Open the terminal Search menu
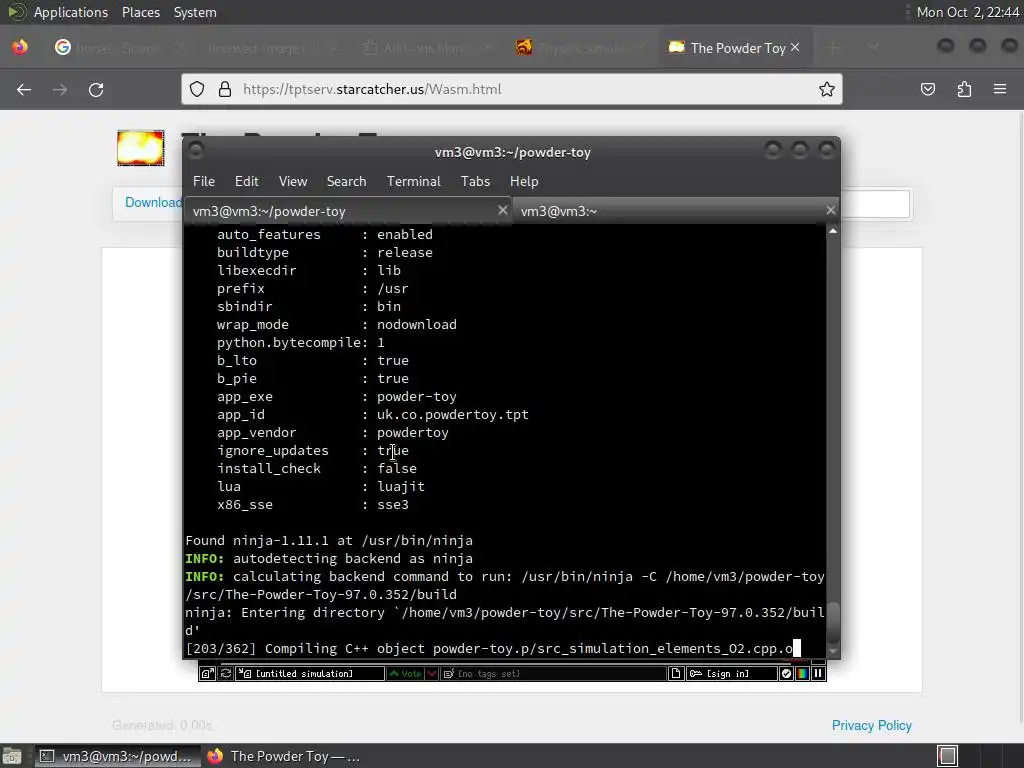This screenshot has width=1024, height=768. [x=346, y=181]
